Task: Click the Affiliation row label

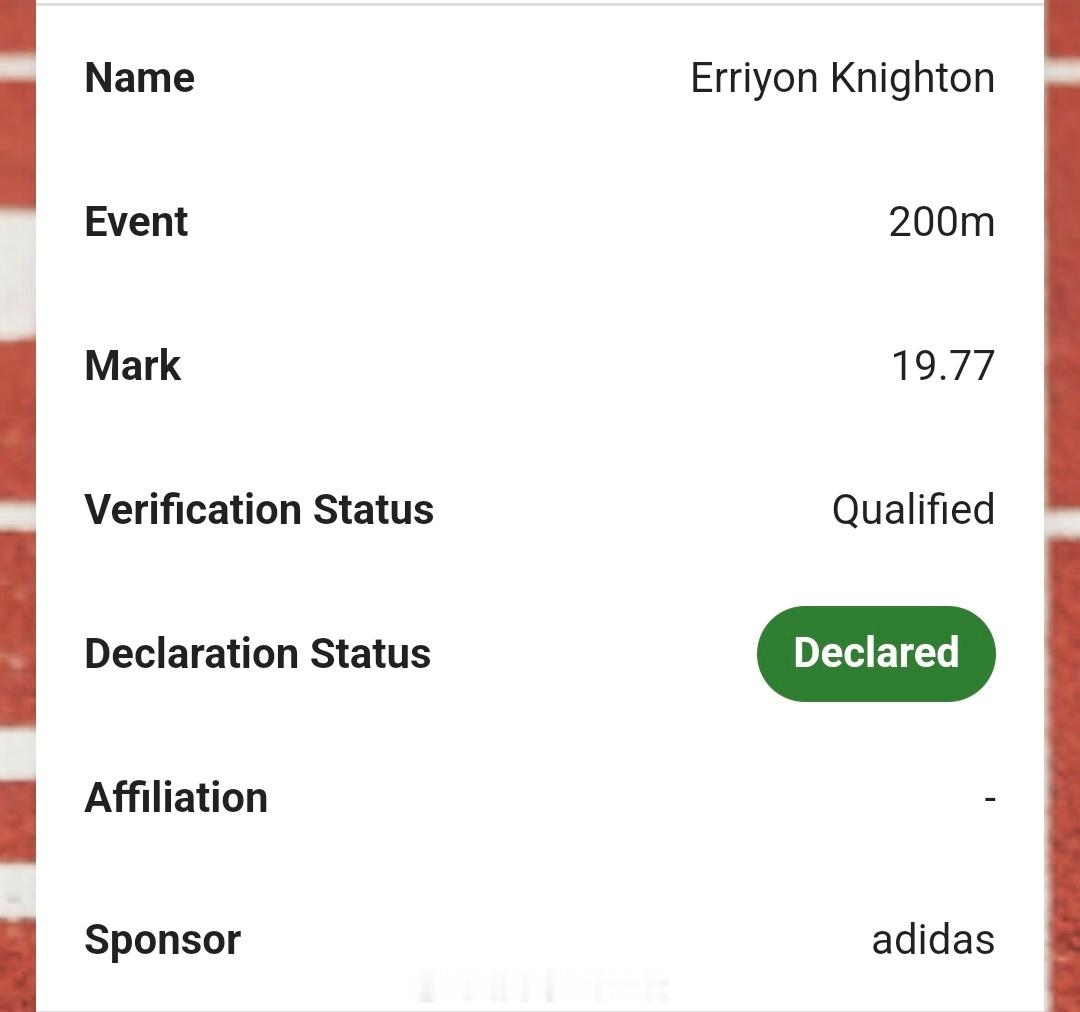Action: [x=176, y=797]
